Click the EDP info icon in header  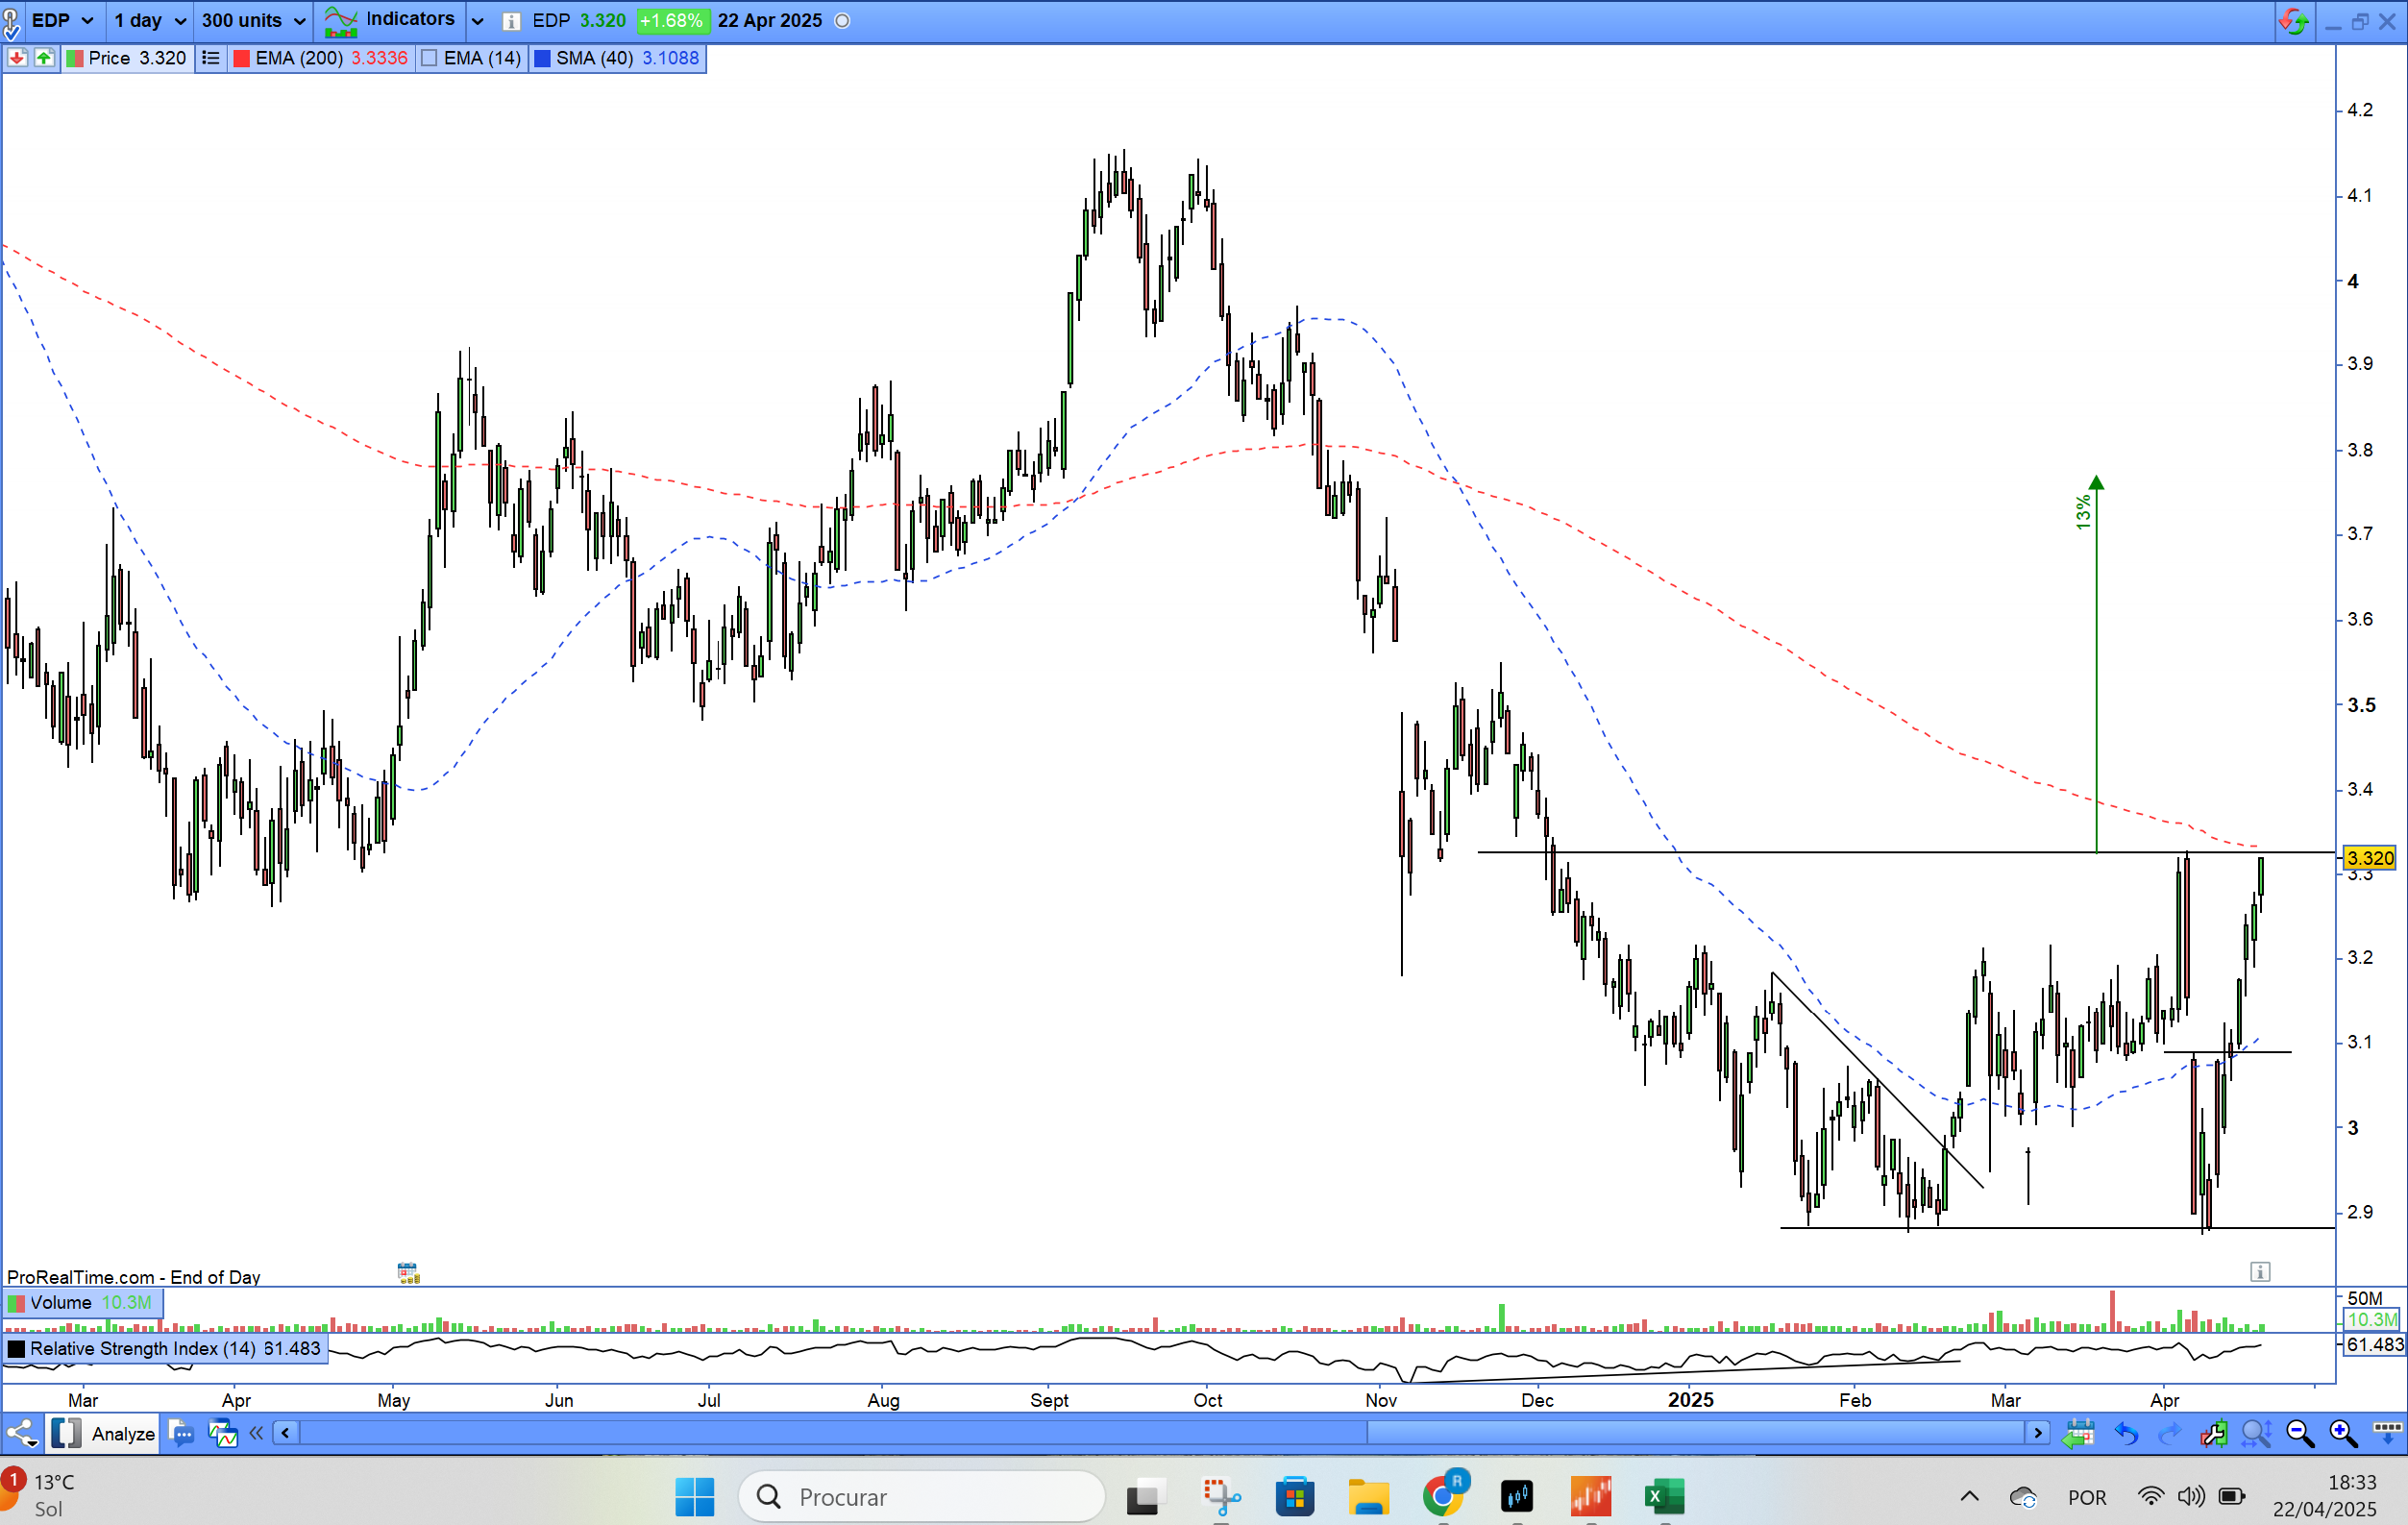[511, 21]
